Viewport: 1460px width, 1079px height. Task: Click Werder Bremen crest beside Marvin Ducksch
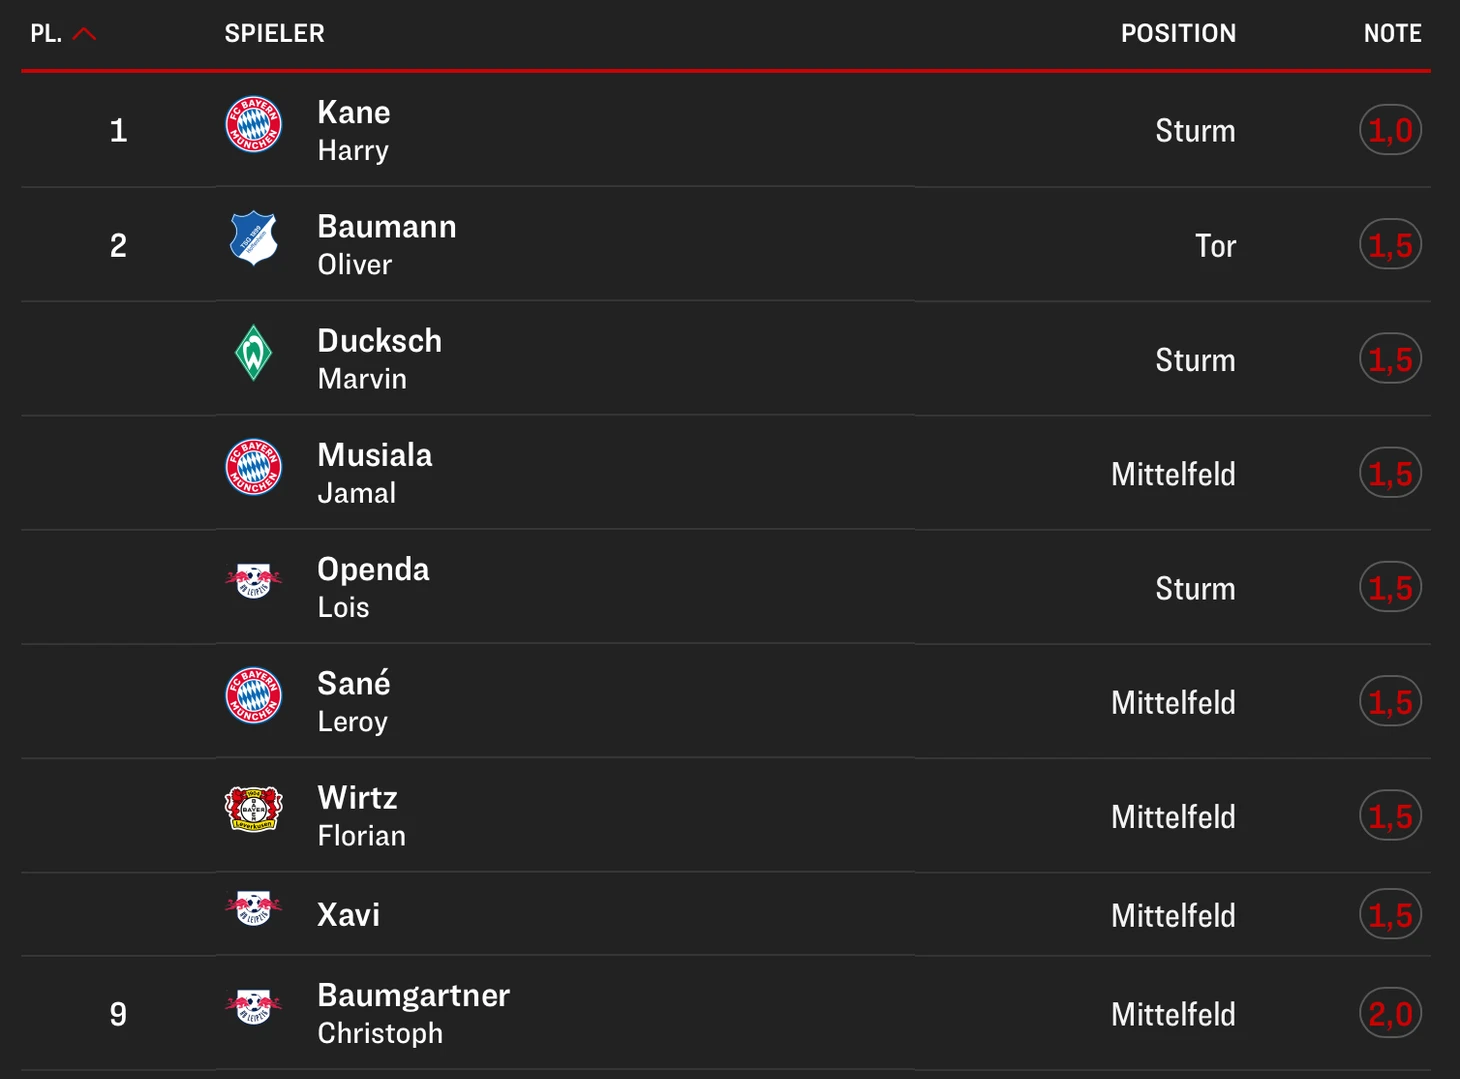[254, 353]
